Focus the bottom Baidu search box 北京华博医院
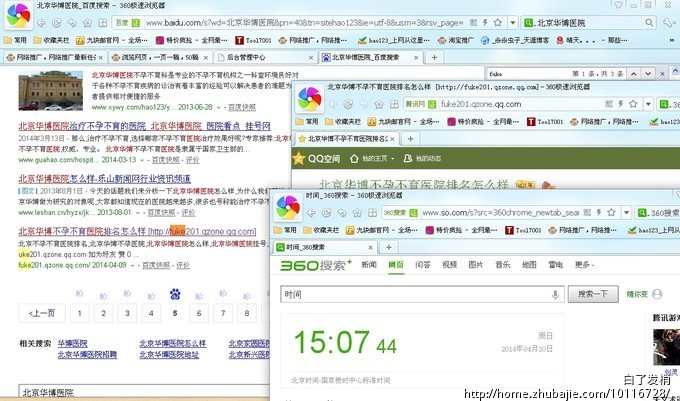This screenshot has width=680, height=401. [x=144, y=393]
